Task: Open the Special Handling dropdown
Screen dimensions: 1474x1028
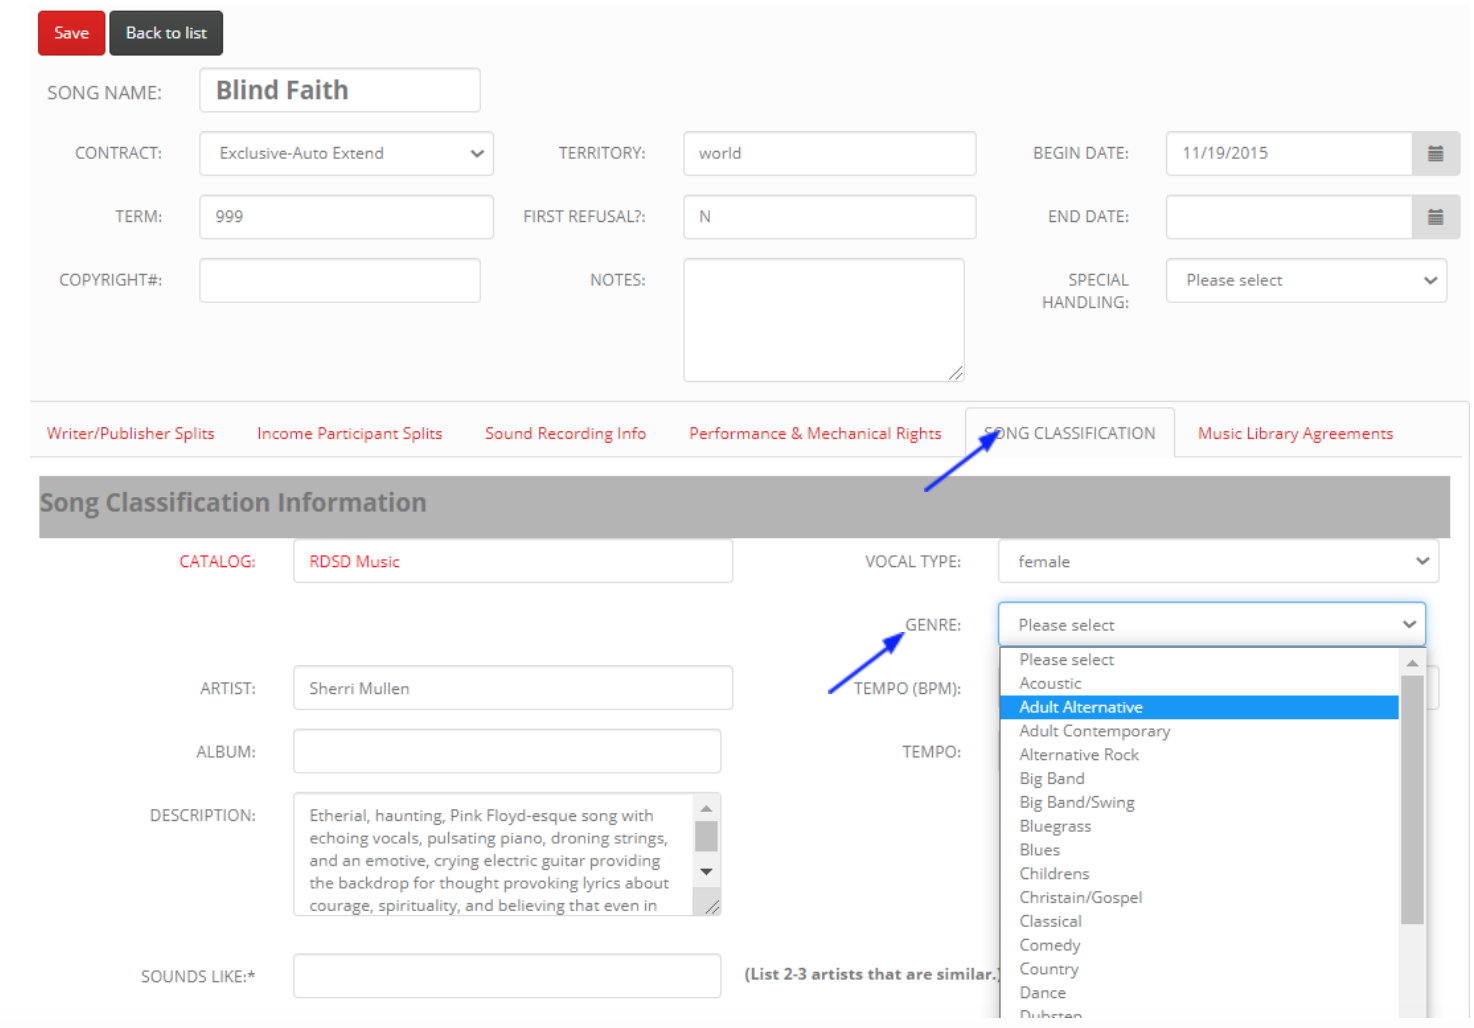Action: (1305, 281)
